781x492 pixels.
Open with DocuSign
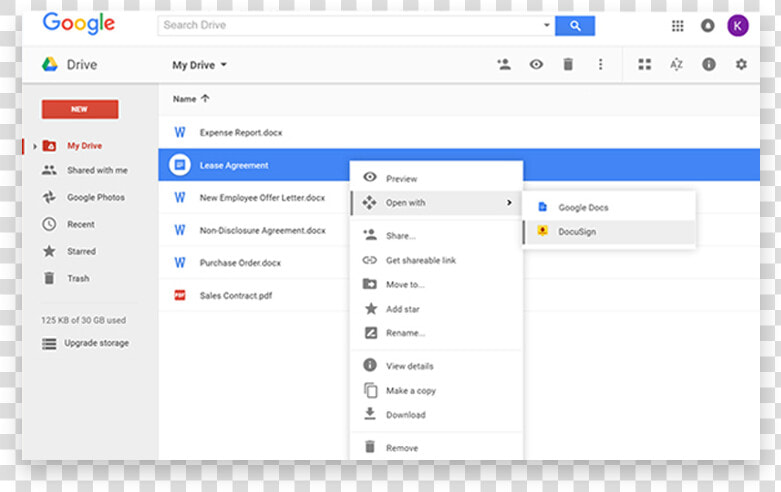(x=609, y=232)
